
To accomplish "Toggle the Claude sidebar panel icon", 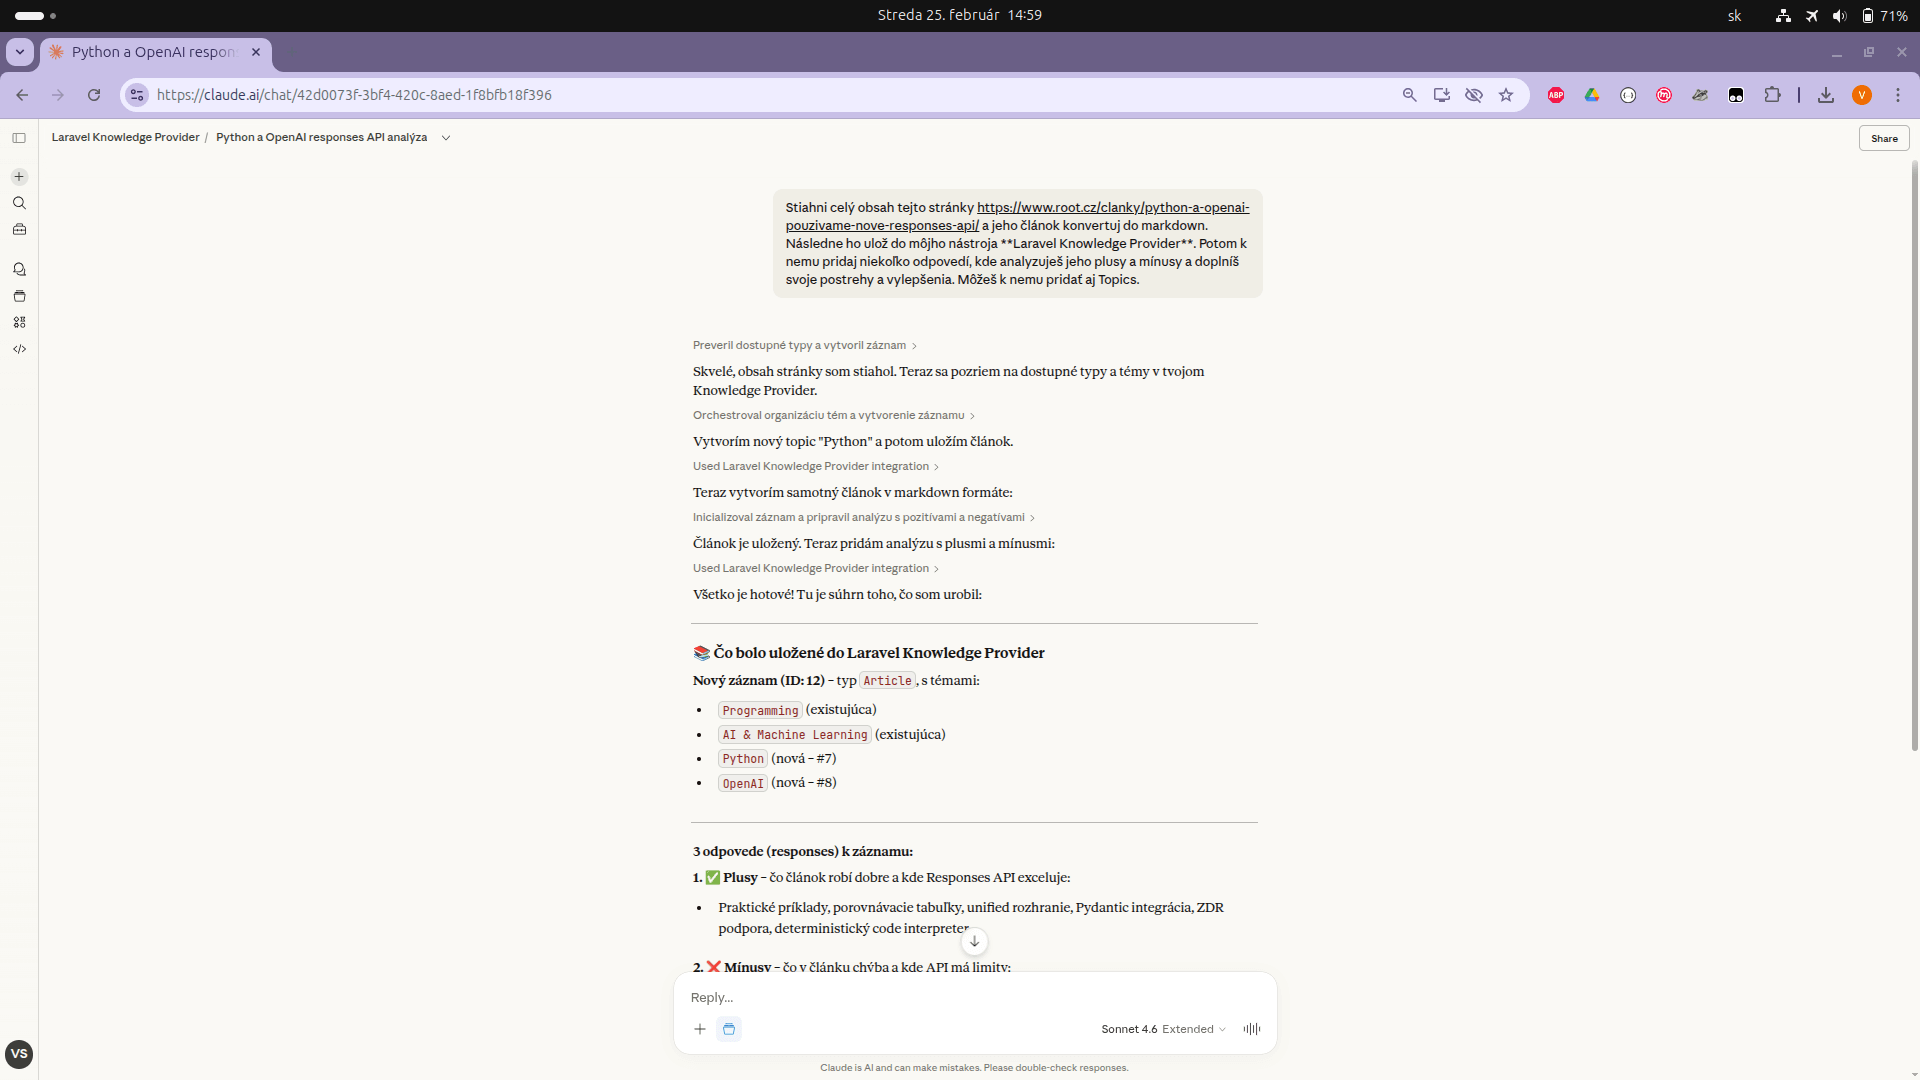I will tap(19, 138).
